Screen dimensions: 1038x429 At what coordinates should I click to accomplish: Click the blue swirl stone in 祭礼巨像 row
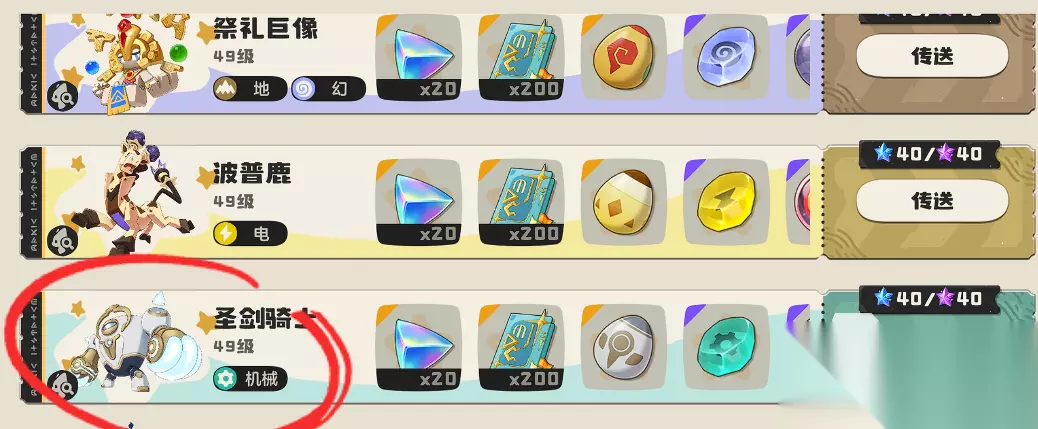726,58
